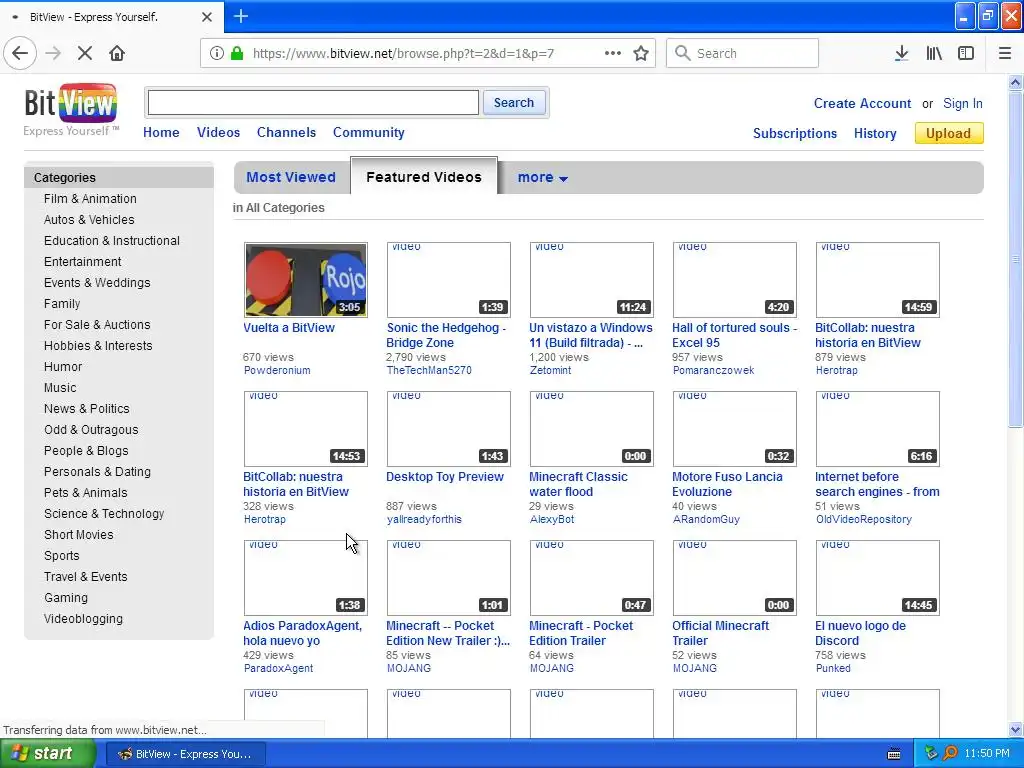The height and width of the screenshot is (768, 1024).
Task: Click the green padlock security icon
Action: coord(237,54)
